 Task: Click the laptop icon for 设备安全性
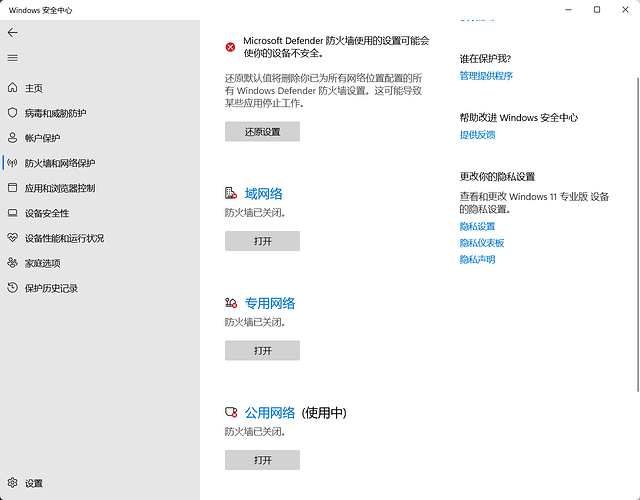13,213
